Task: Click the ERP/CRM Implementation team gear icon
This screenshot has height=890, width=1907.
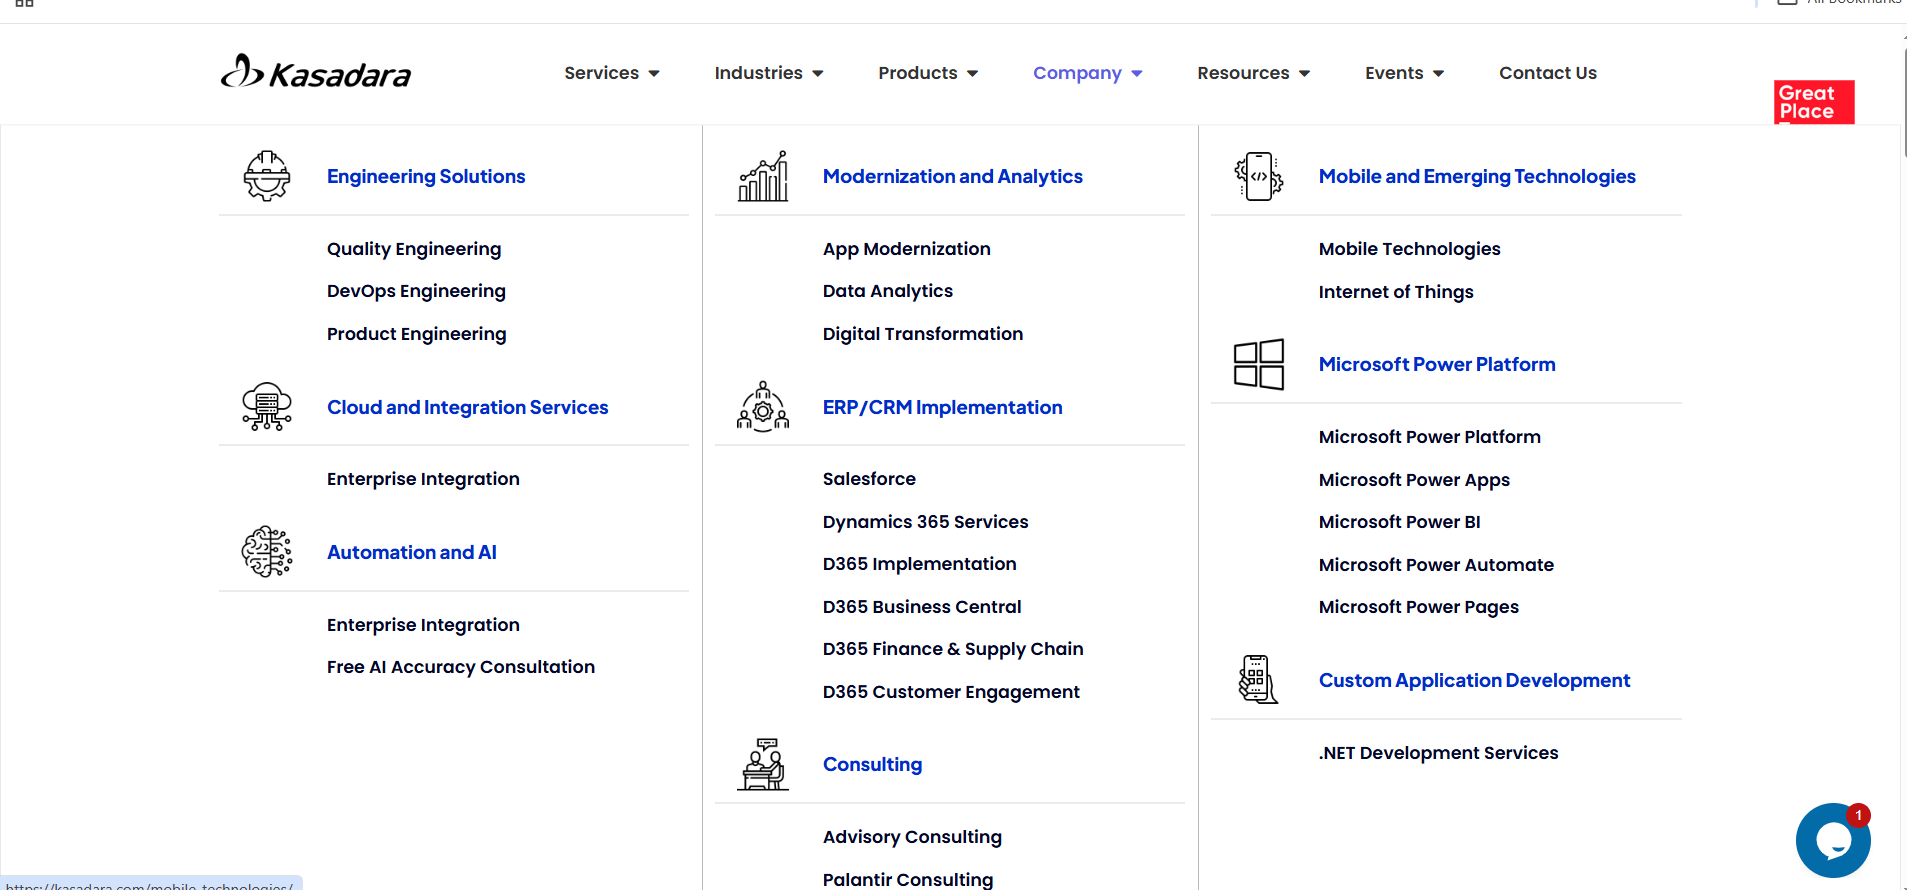Action: [763, 406]
